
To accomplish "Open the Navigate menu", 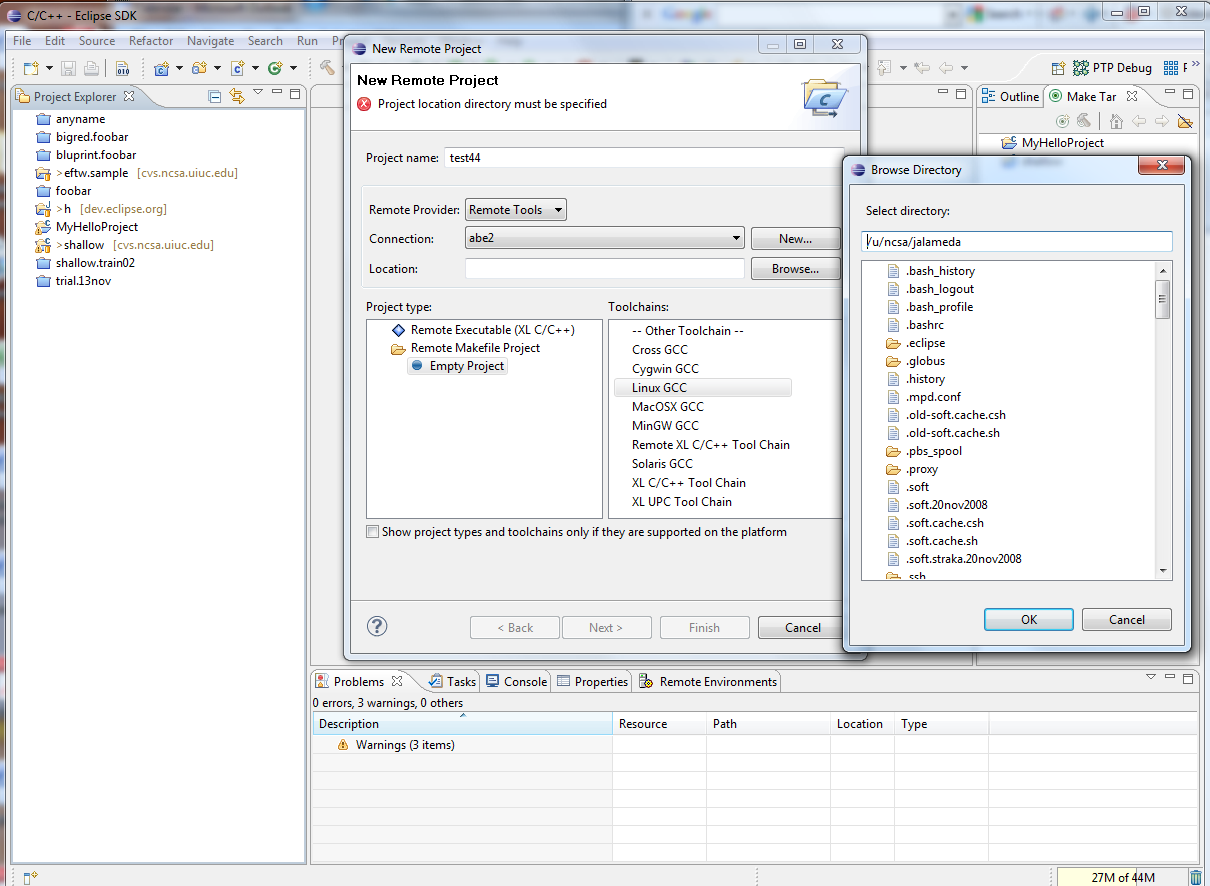I will coord(210,41).
